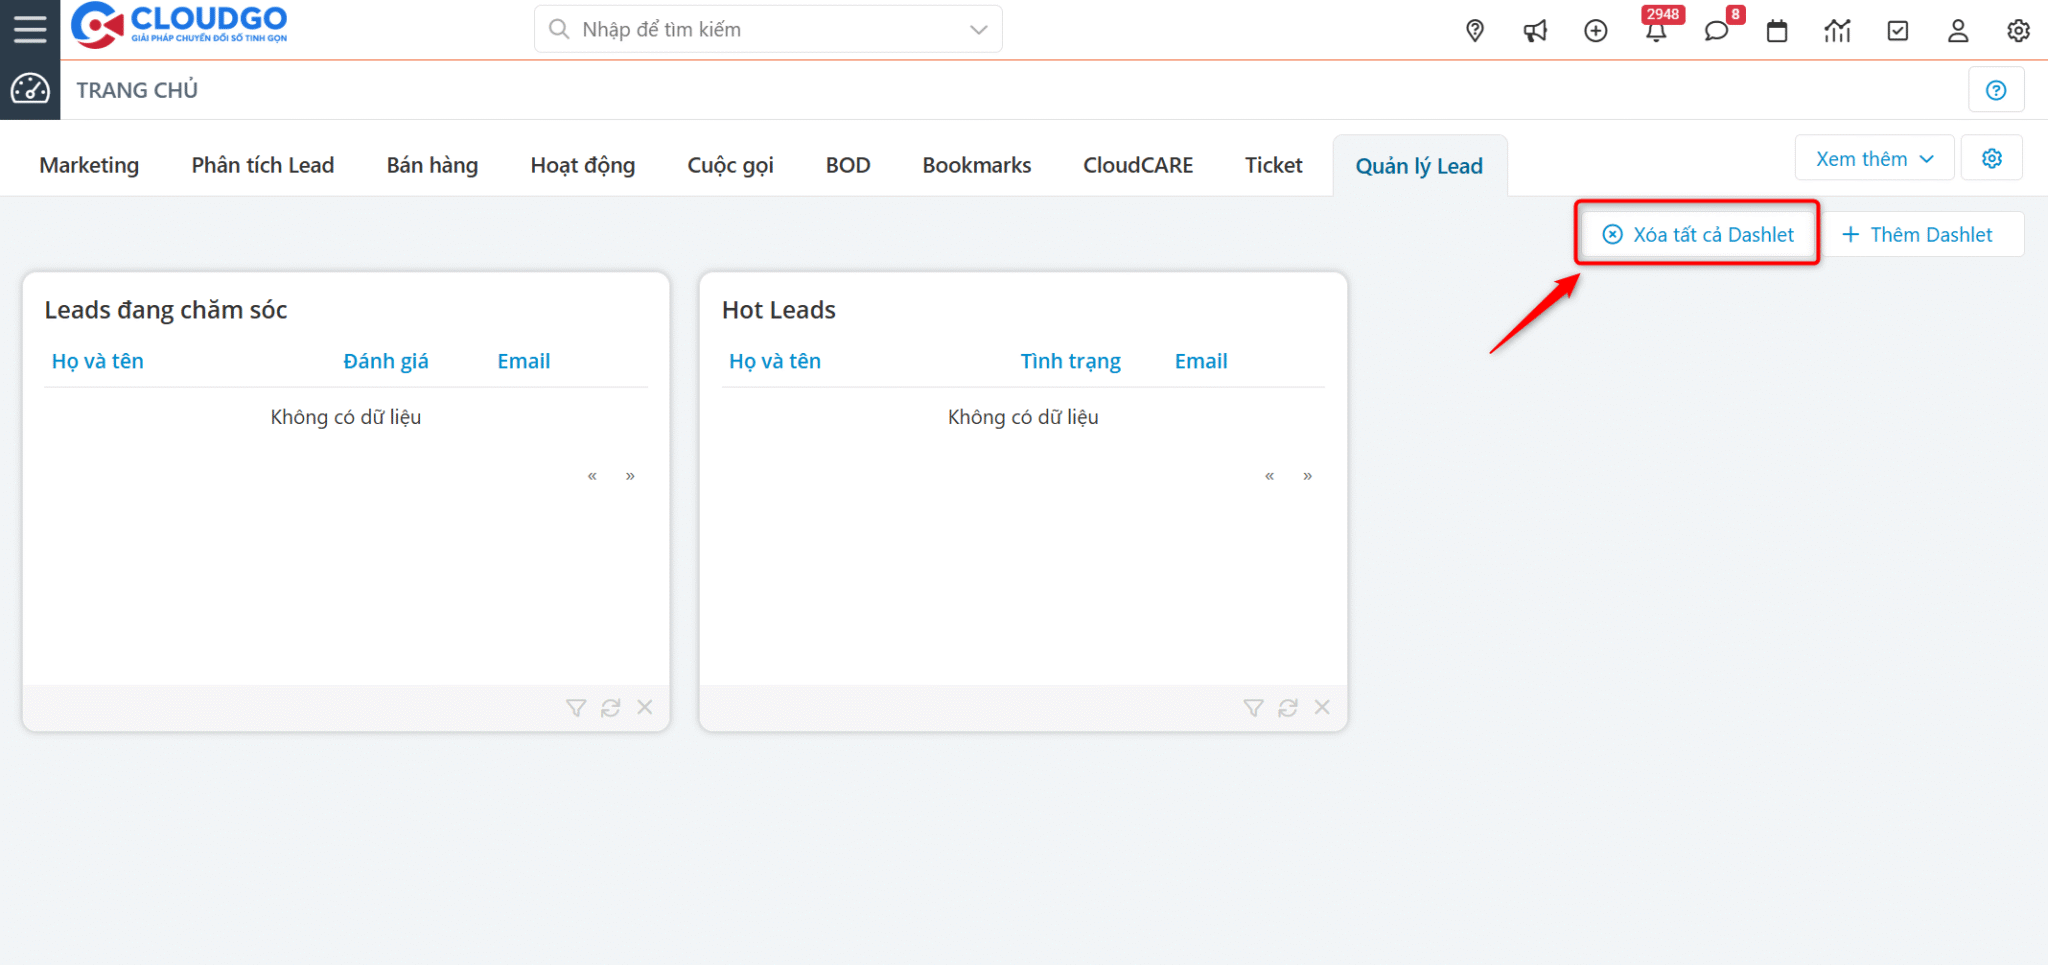Go to previous page in Leads đang chăm sóc

click(x=592, y=476)
